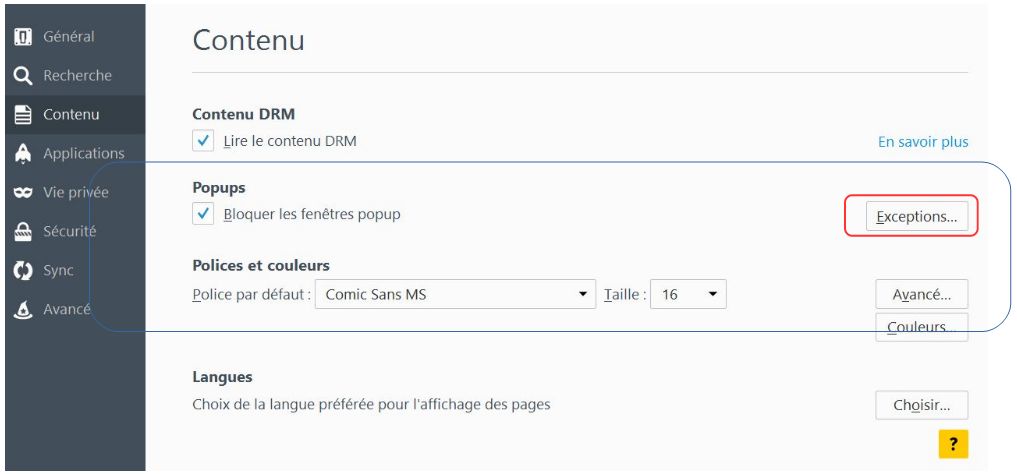
Task: Click the Recherche magnifying glass icon
Action: pos(22,76)
